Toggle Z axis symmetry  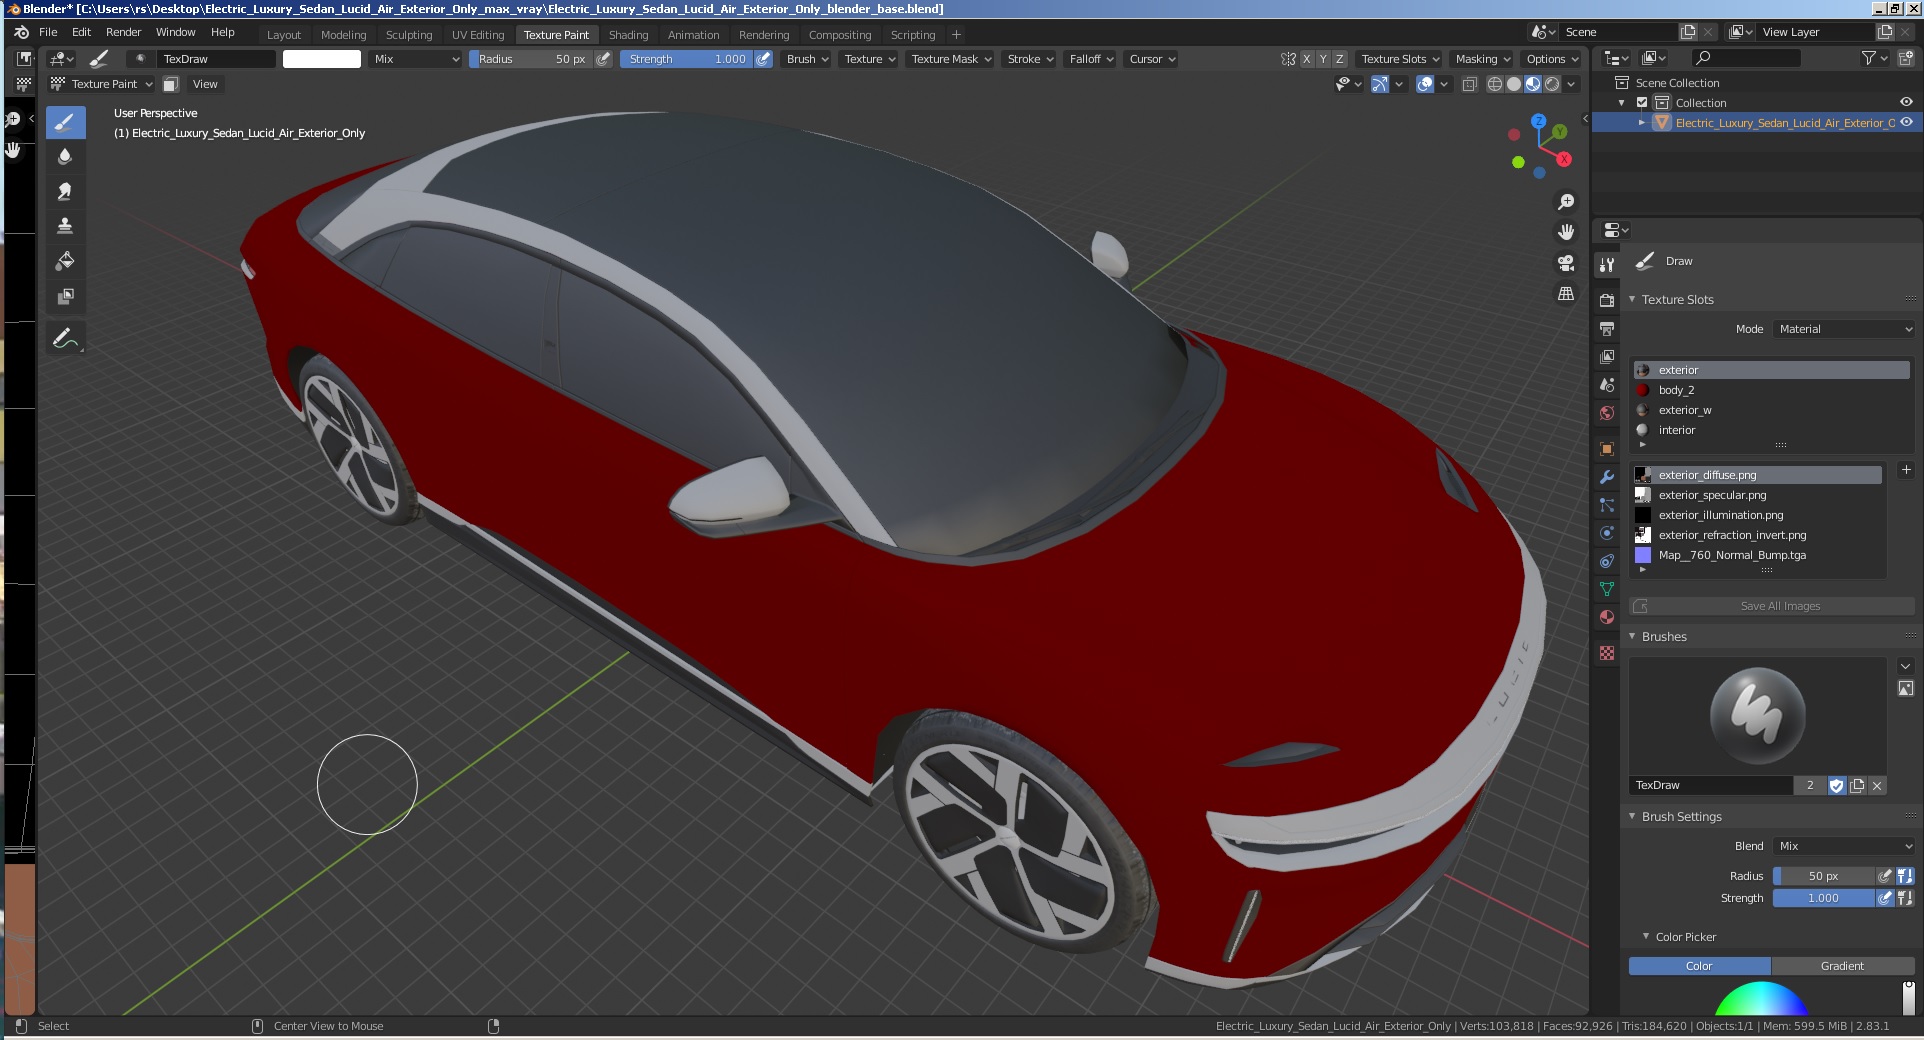[1340, 59]
